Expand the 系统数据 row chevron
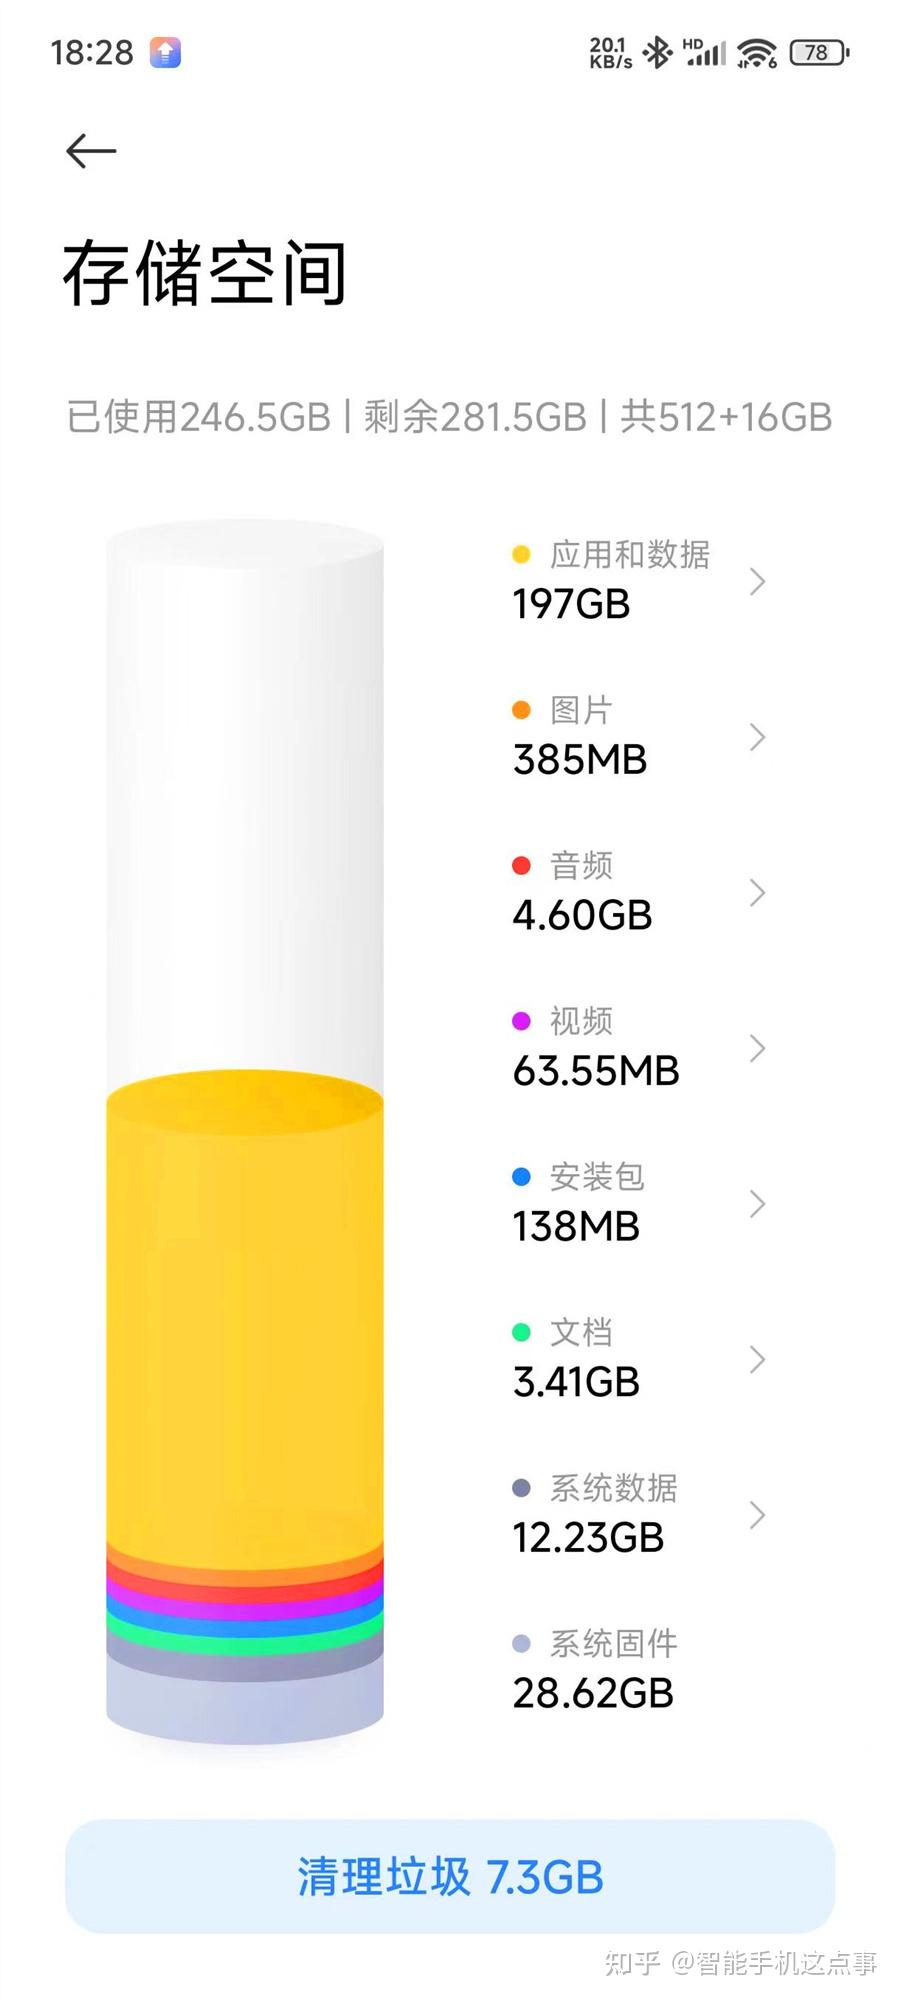Screen dimensions: 900x2000 coord(758,1516)
